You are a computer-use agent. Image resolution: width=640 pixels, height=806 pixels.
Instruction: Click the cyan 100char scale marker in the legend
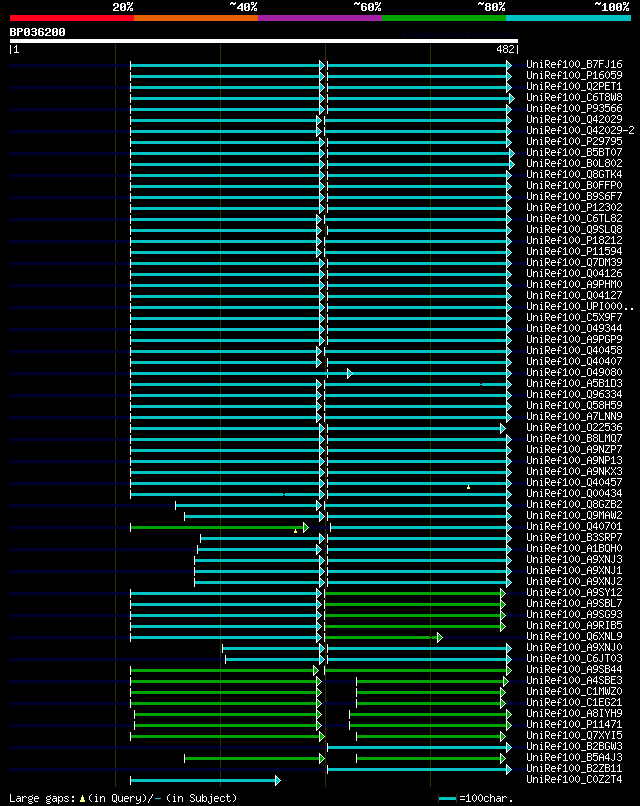[x=447, y=799]
